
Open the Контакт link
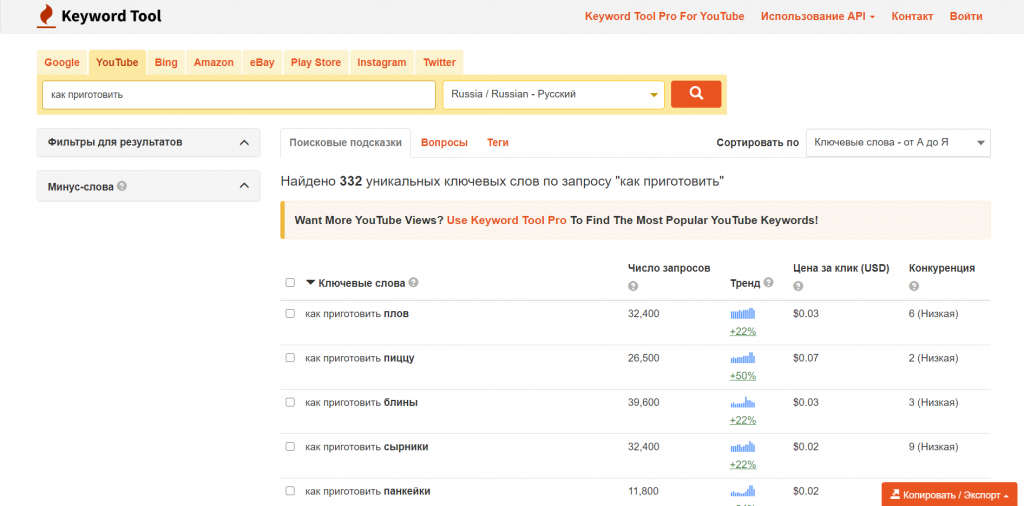pyautogui.click(x=912, y=16)
